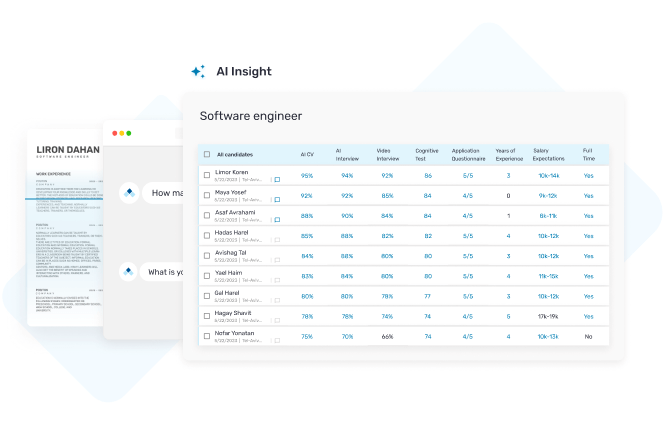Open candidate Limor Koren
Viewport: 667px width, 445px height.
pyautogui.click(x=231, y=172)
